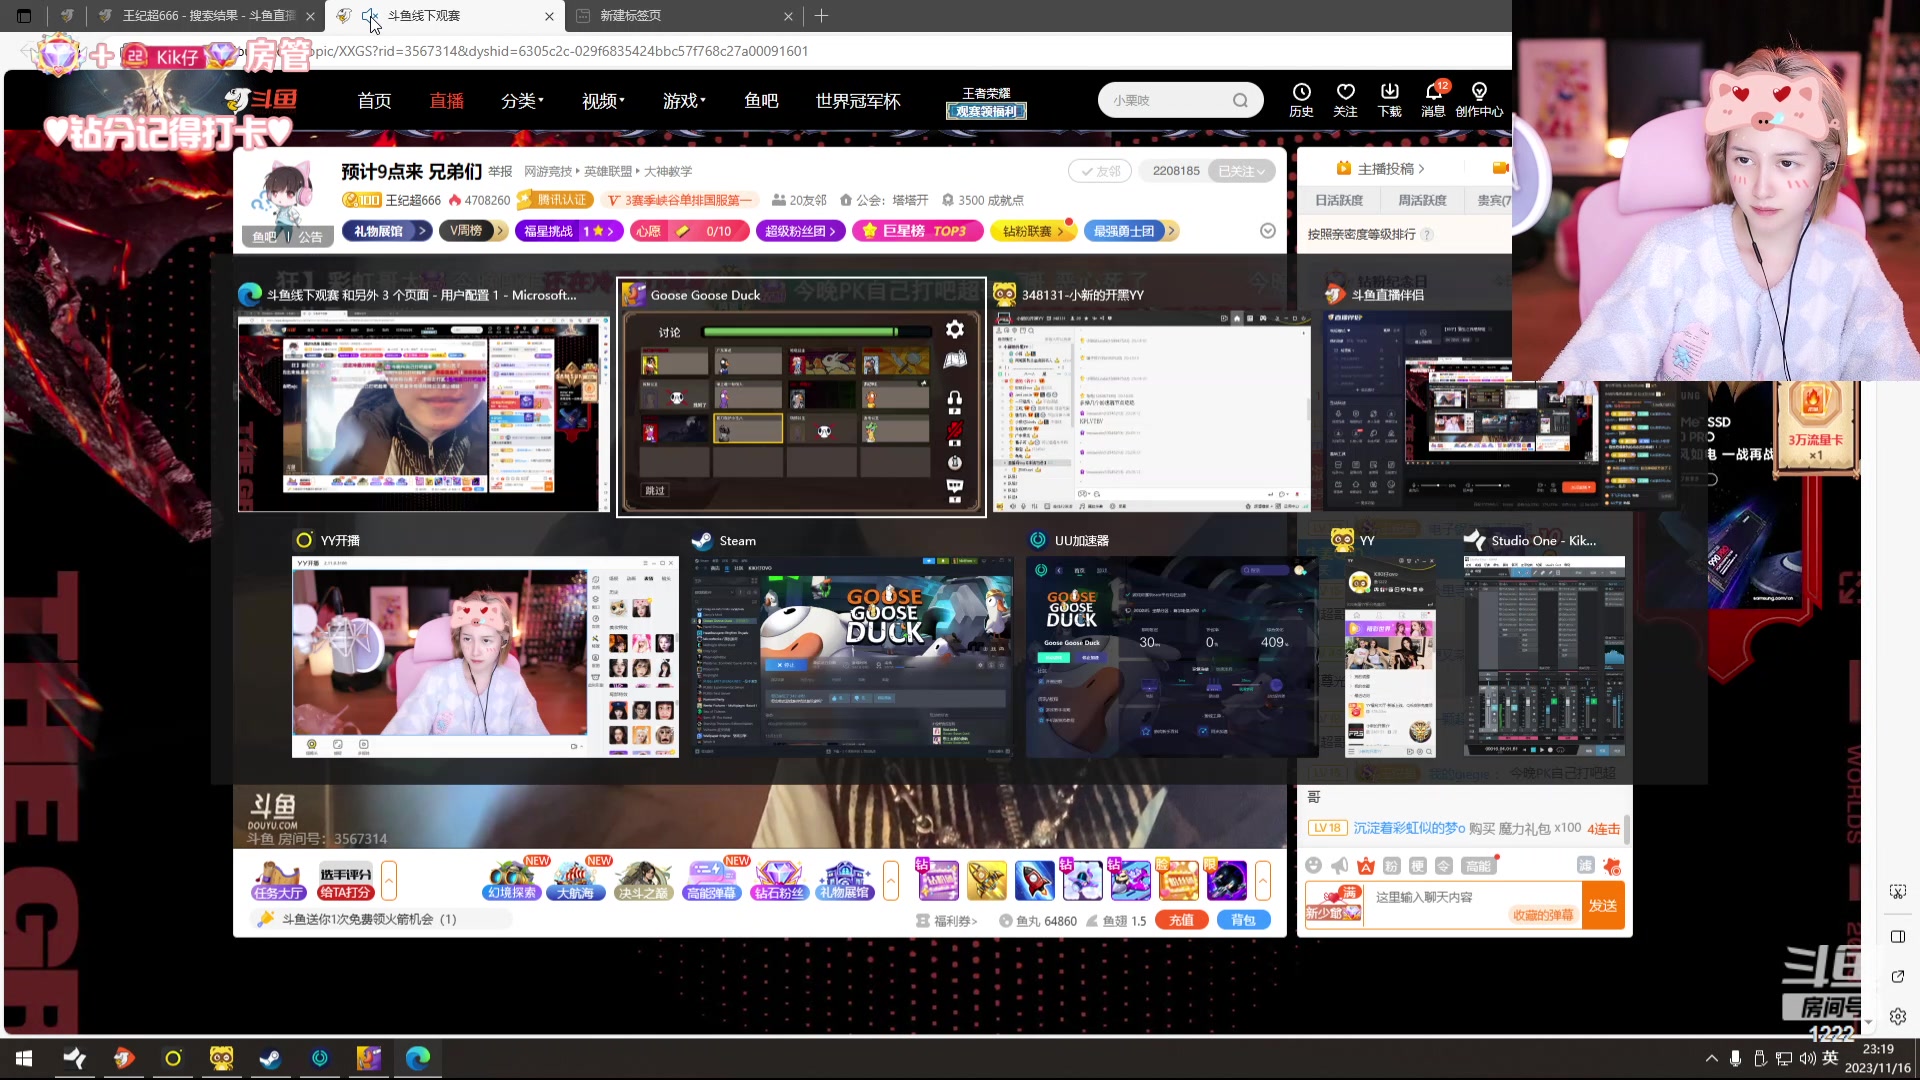Click the Microsoft Edge taskbar icon
The height and width of the screenshot is (1080, 1920).
pos(418,1058)
